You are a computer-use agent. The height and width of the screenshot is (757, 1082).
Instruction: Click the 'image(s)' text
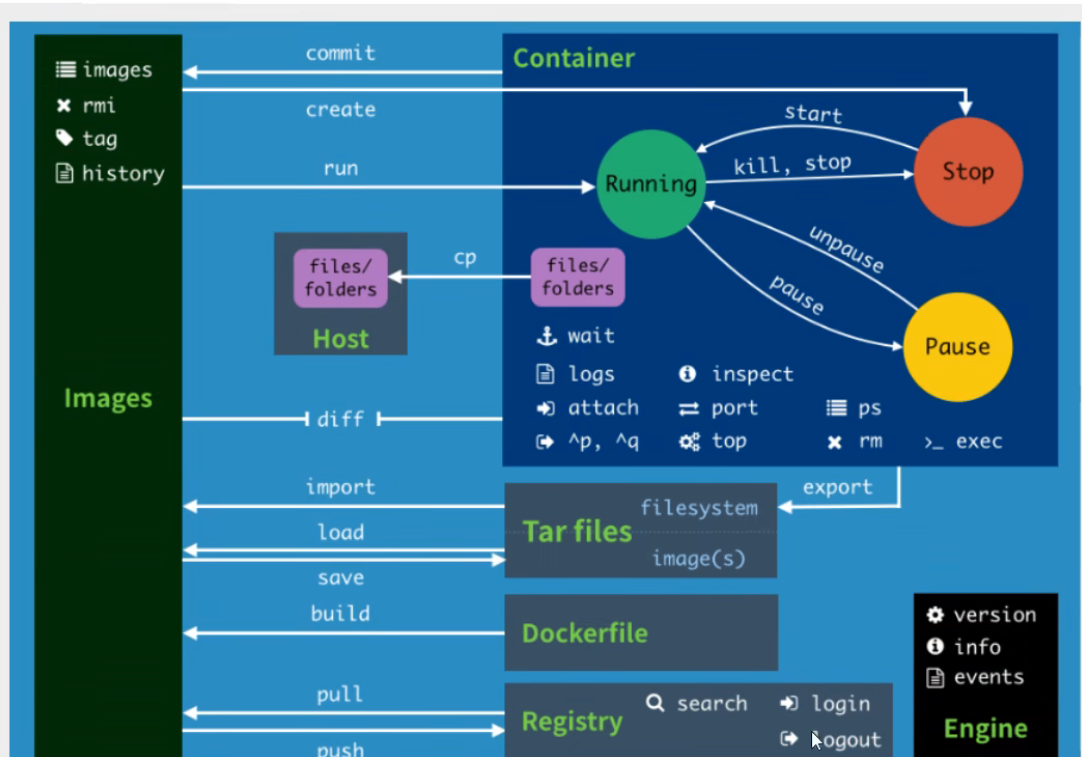699,558
